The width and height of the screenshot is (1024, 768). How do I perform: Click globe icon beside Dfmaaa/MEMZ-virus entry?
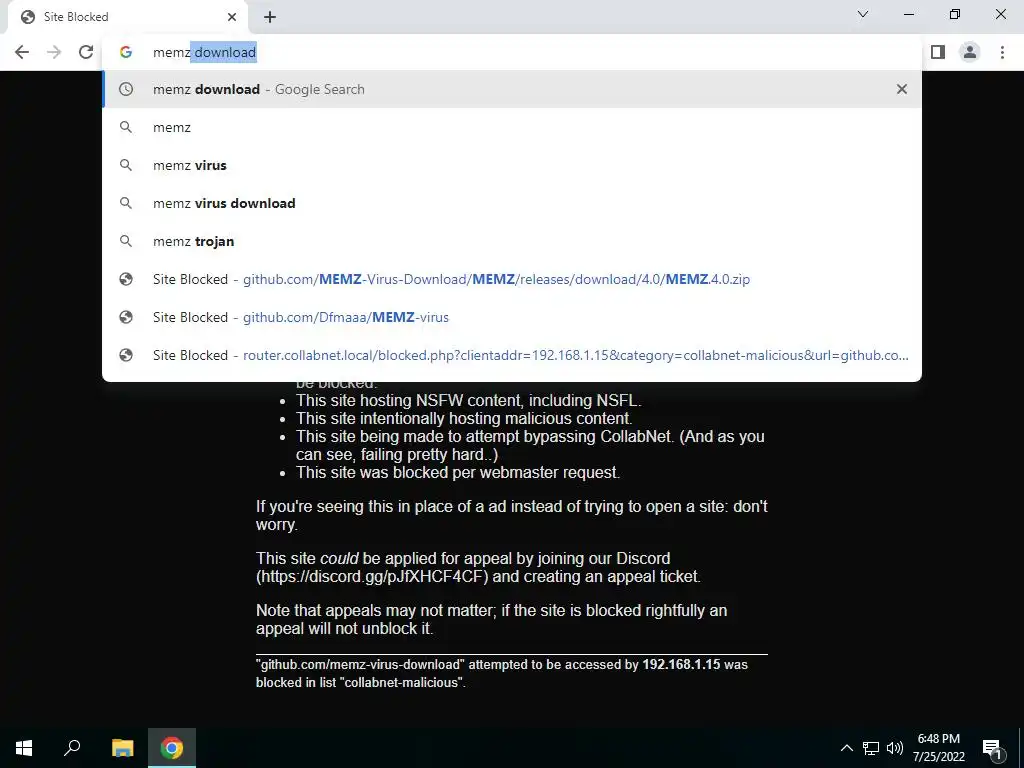click(x=126, y=317)
